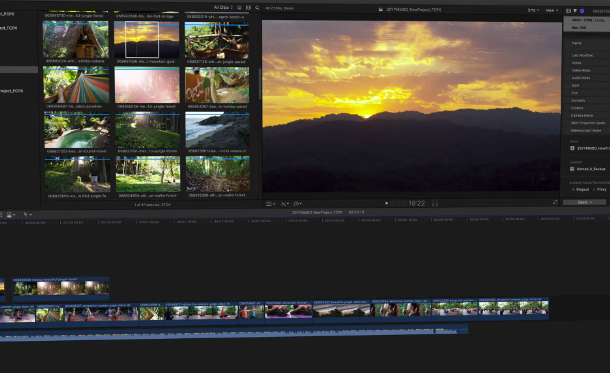Viewport: 610px width, 373px height.
Task: Select the jungle pool clip thumbnail
Action: pos(77,130)
